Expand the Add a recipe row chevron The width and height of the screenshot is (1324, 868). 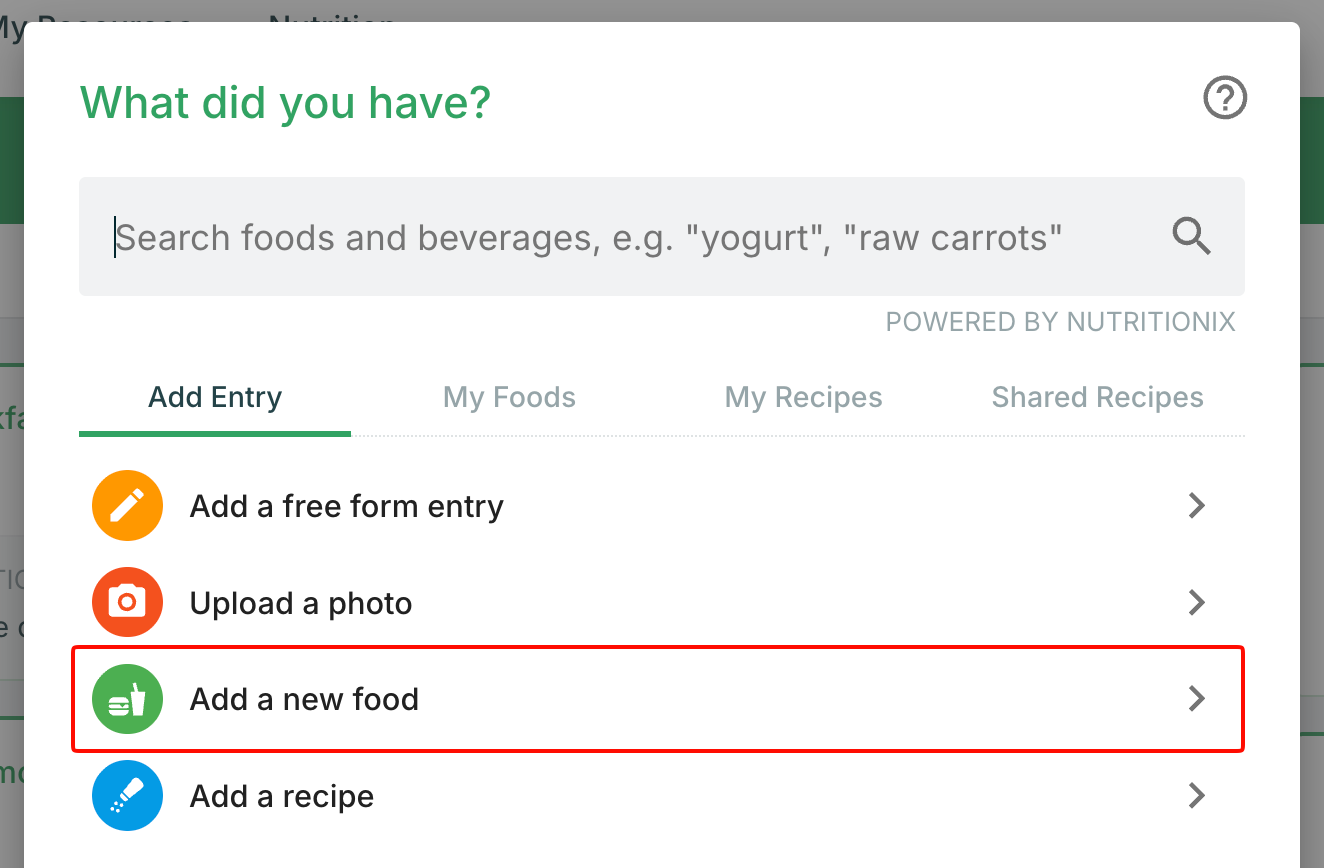pos(1196,796)
